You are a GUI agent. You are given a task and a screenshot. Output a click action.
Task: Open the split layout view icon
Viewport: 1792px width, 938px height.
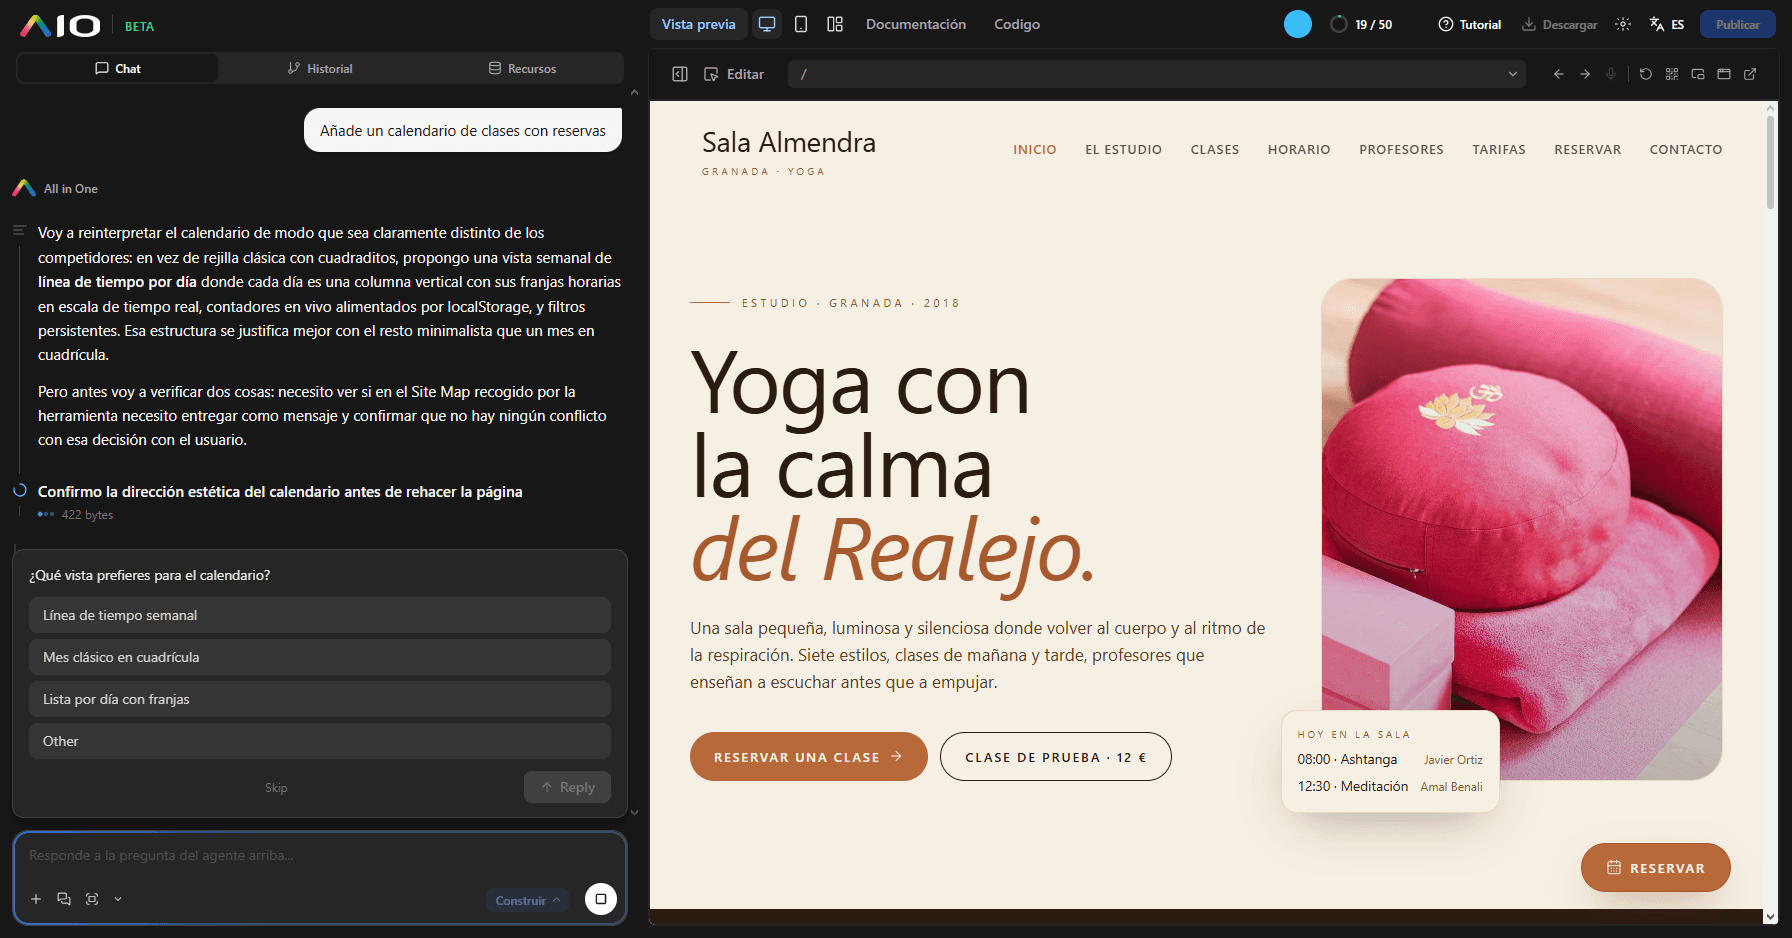835,24
